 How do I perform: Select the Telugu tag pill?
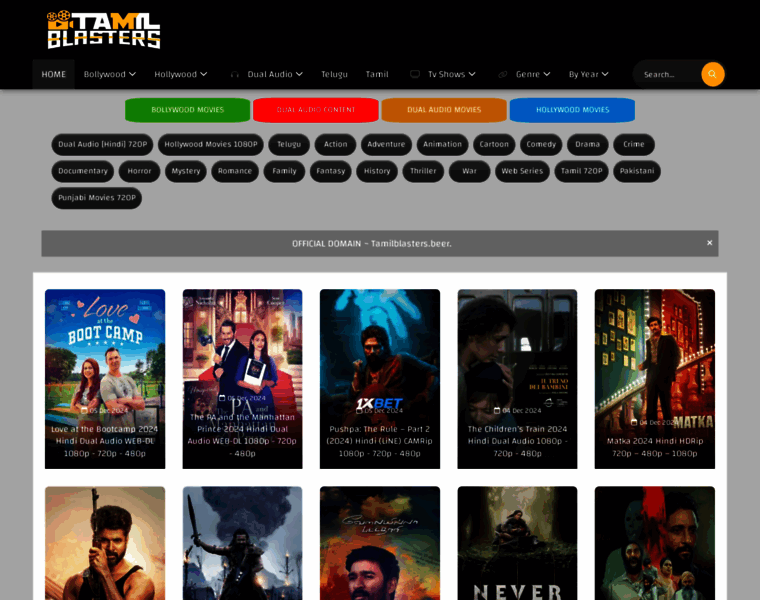289,144
